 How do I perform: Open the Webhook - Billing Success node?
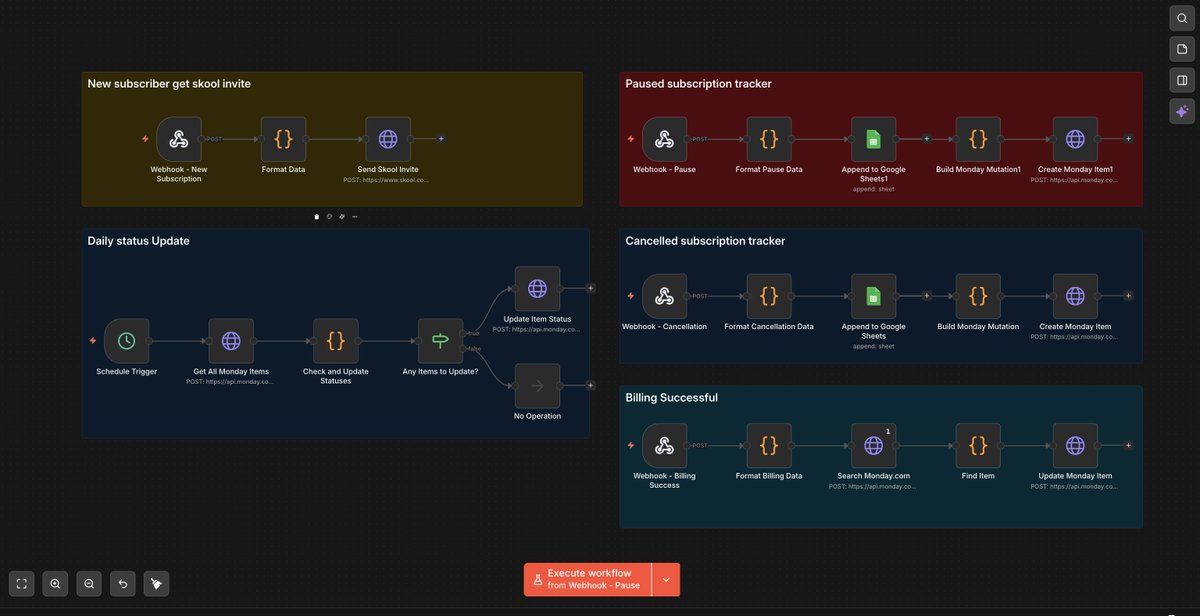664,445
